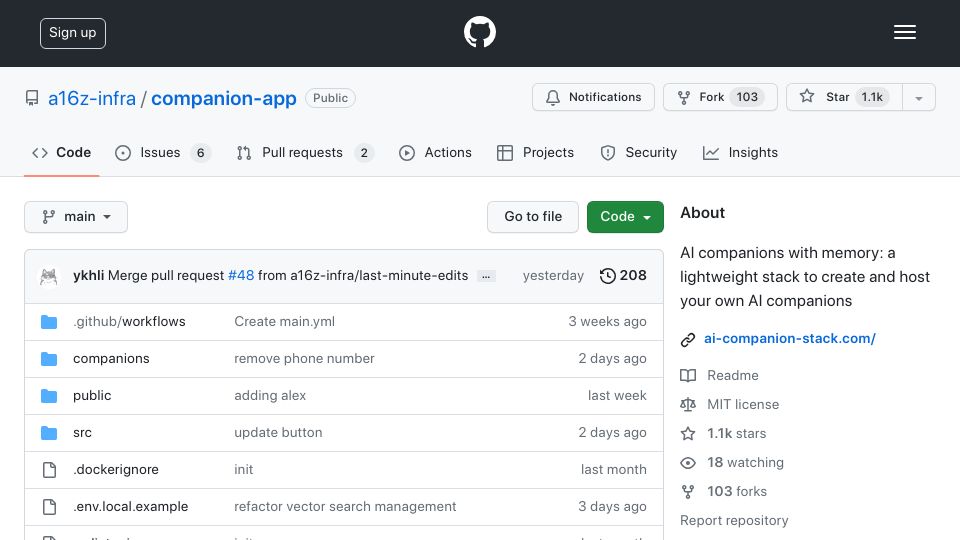Viewport: 960px width, 540px height.
Task: Click the repository book icon beside a16z-infra
Action: 32,98
